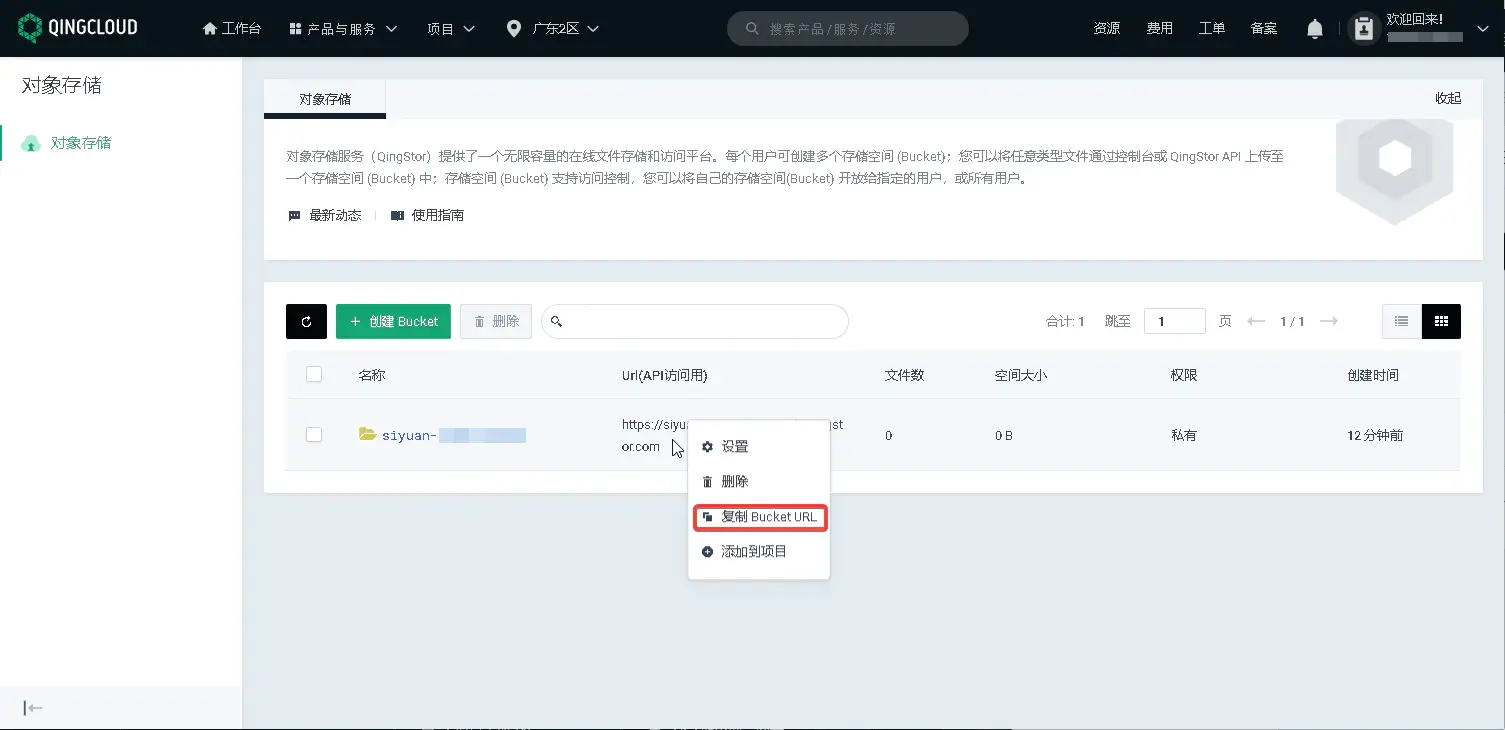1505x730 pixels.
Task: Switch to grid view layout
Action: point(1441,321)
